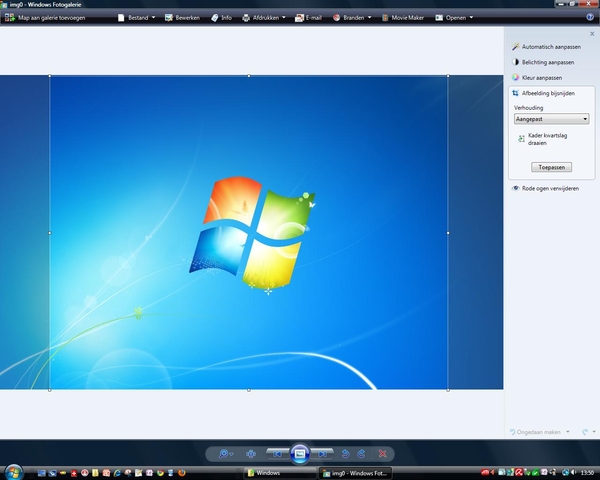The image size is (600, 480).
Task: Click the red-eye removal eye icon
Action: coord(515,188)
